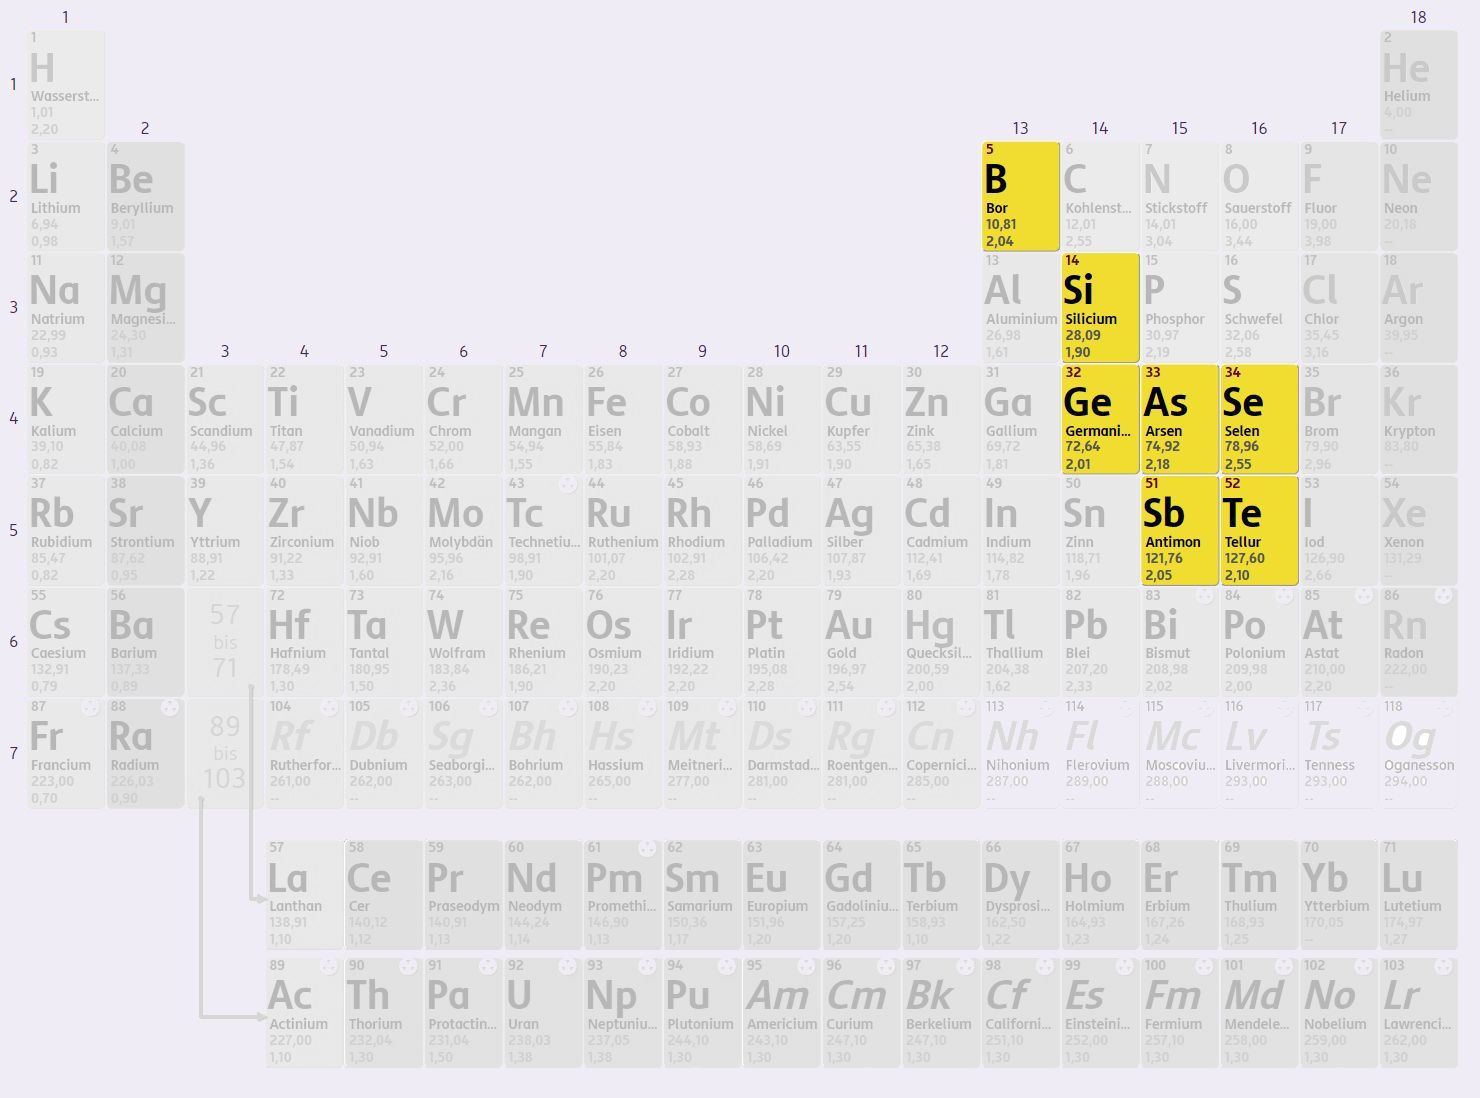Select the Argon (Ar) tile
This screenshot has height=1098, width=1480.
(1419, 307)
